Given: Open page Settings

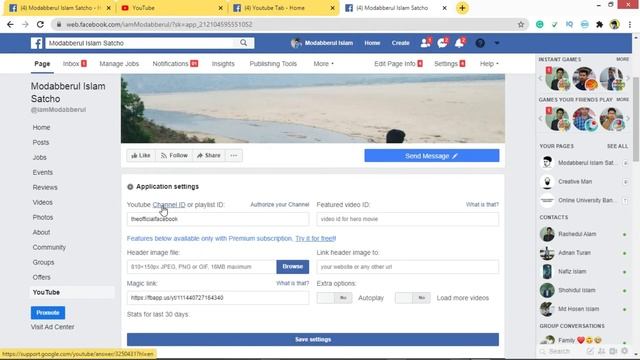Looking at the screenshot, I should click(x=449, y=64).
